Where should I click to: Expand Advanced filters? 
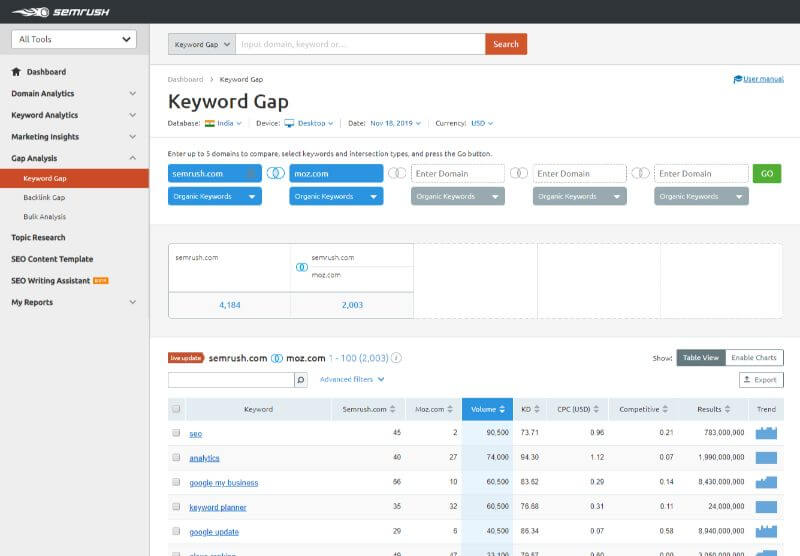(x=352, y=380)
